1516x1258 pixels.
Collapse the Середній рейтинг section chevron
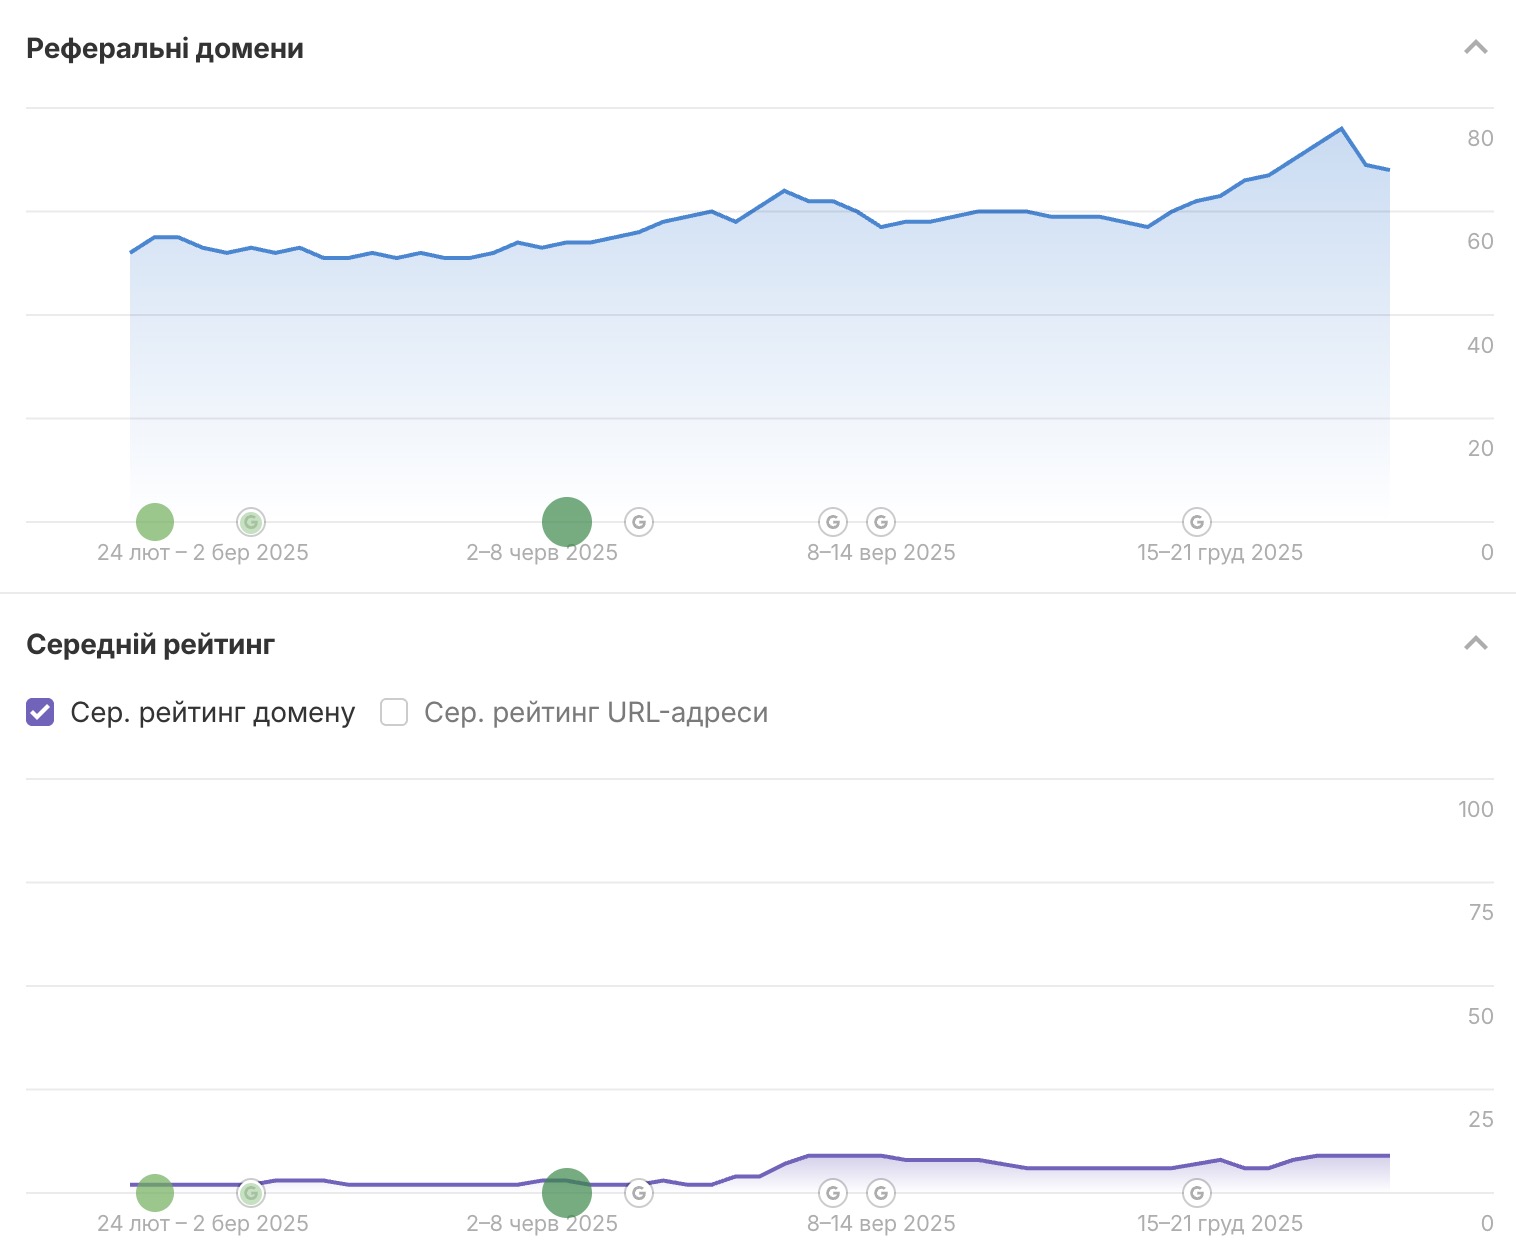(x=1475, y=643)
